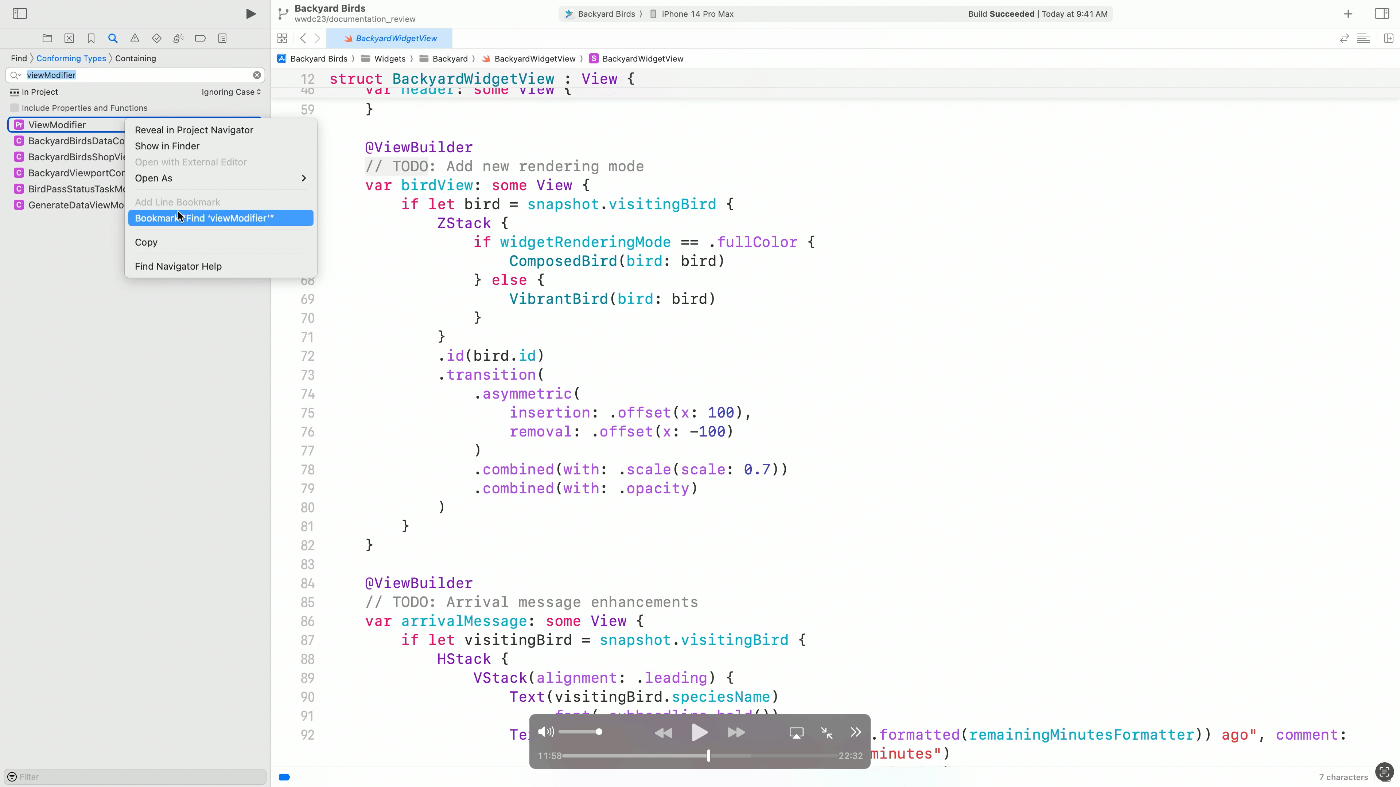Choose the iPhone 14 Pro Max destination
Viewport: 1400px width, 787px height.
coord(690,14)
